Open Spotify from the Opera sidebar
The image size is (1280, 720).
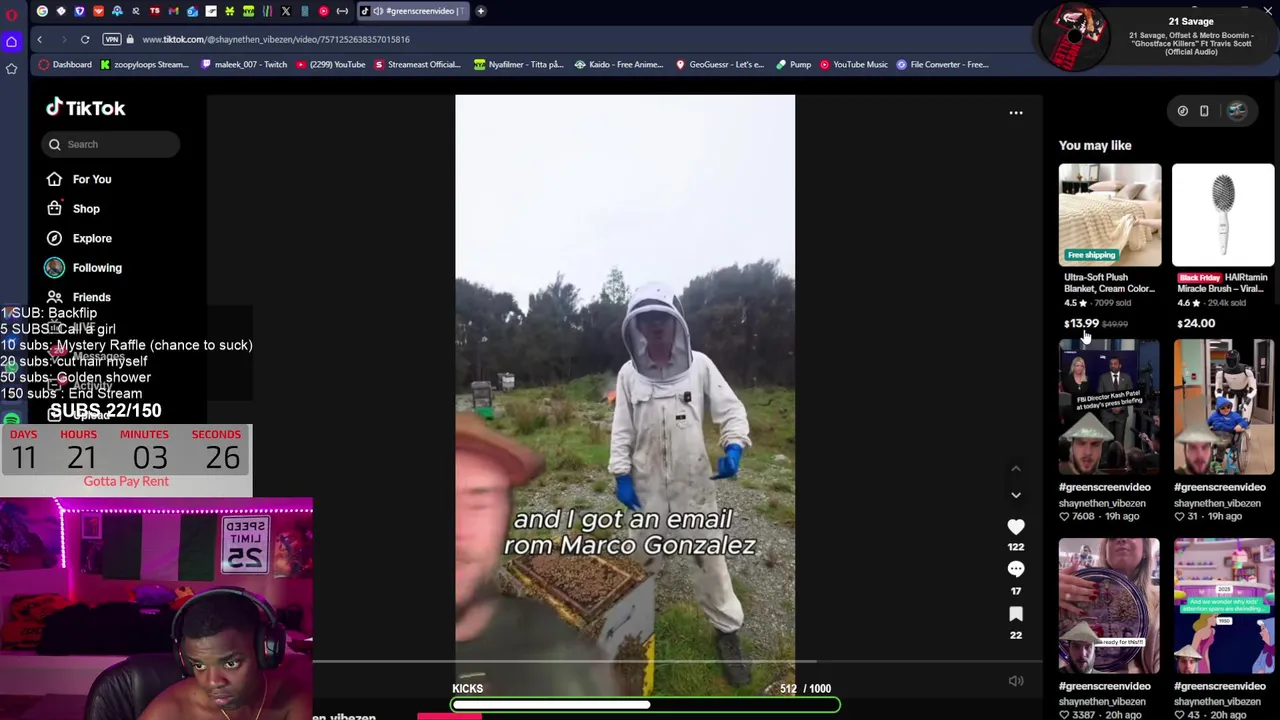click(x=11, y=420)
